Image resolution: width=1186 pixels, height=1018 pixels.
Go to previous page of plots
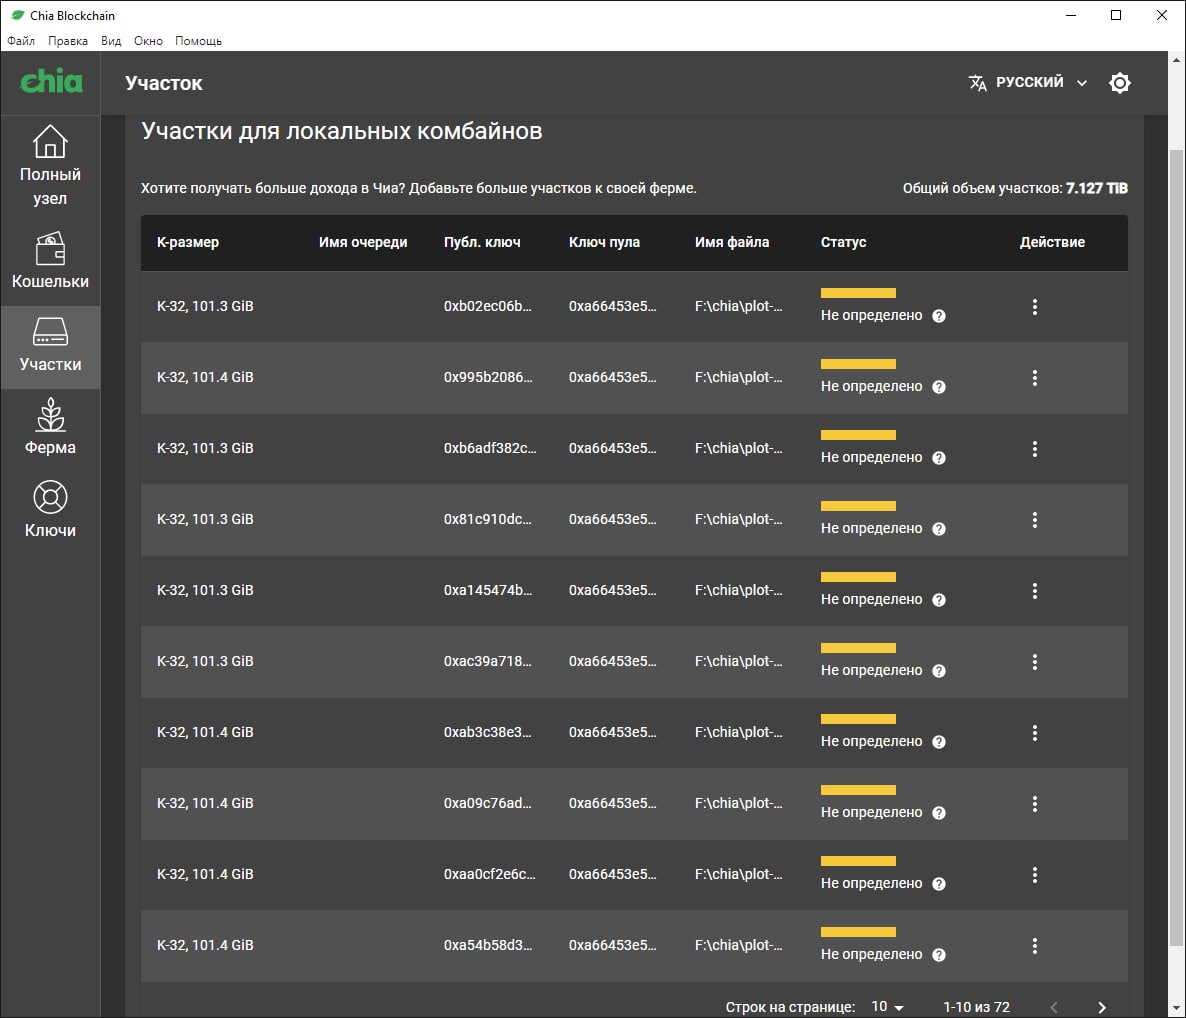pos(1054,1007)
